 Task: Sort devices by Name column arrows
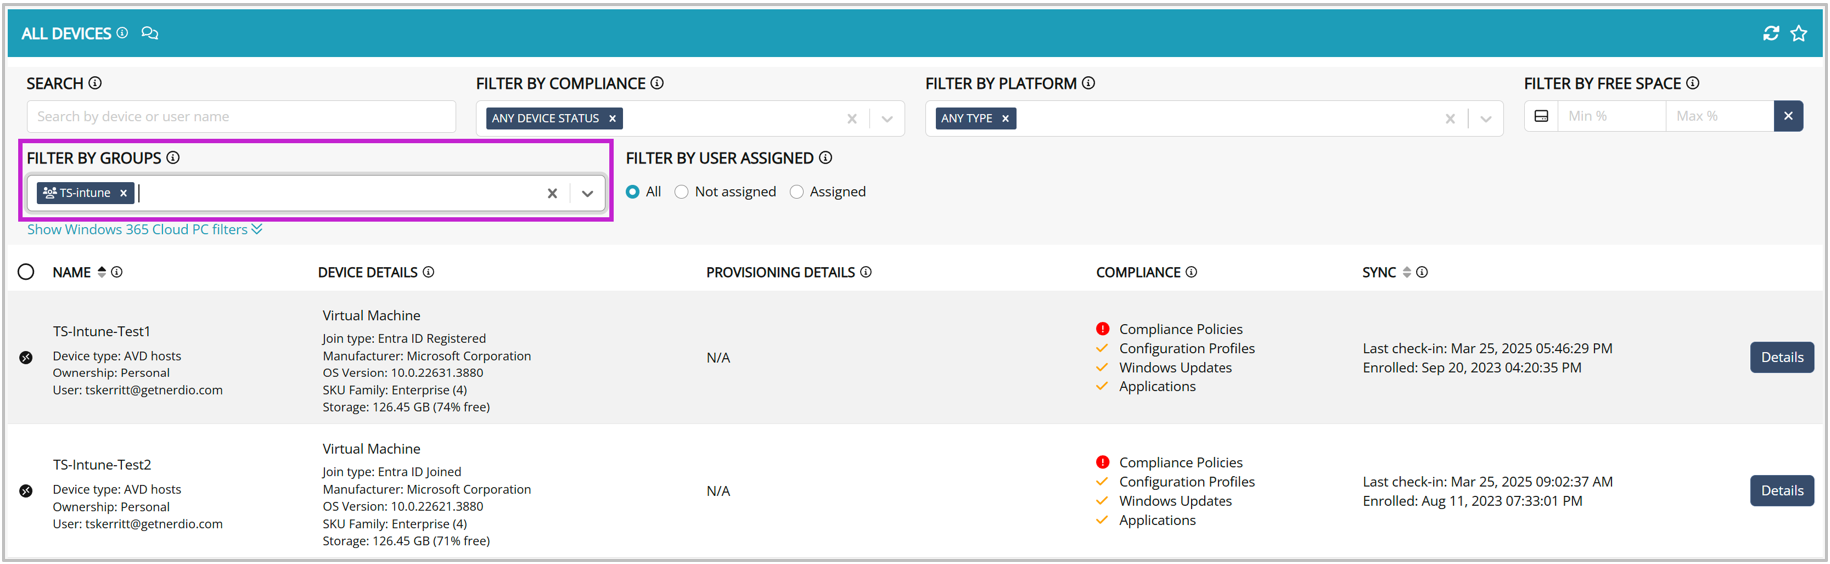[101, 272]
